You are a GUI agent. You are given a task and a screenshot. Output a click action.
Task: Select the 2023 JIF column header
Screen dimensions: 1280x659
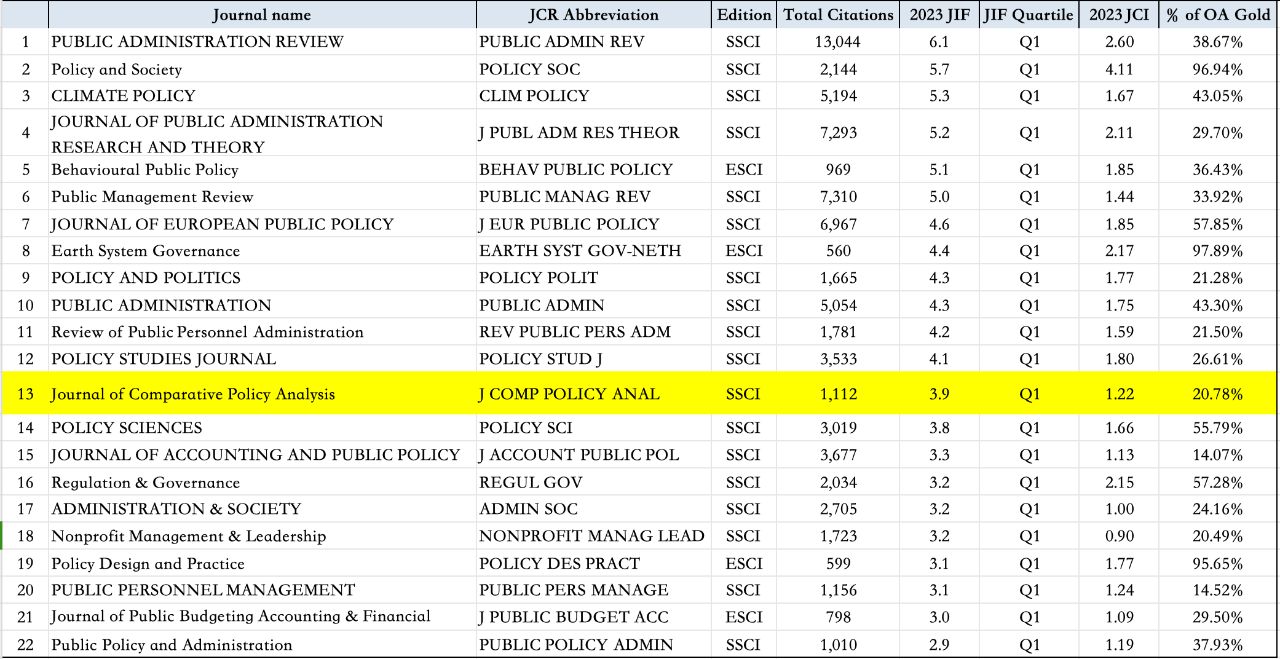point(938,15)
